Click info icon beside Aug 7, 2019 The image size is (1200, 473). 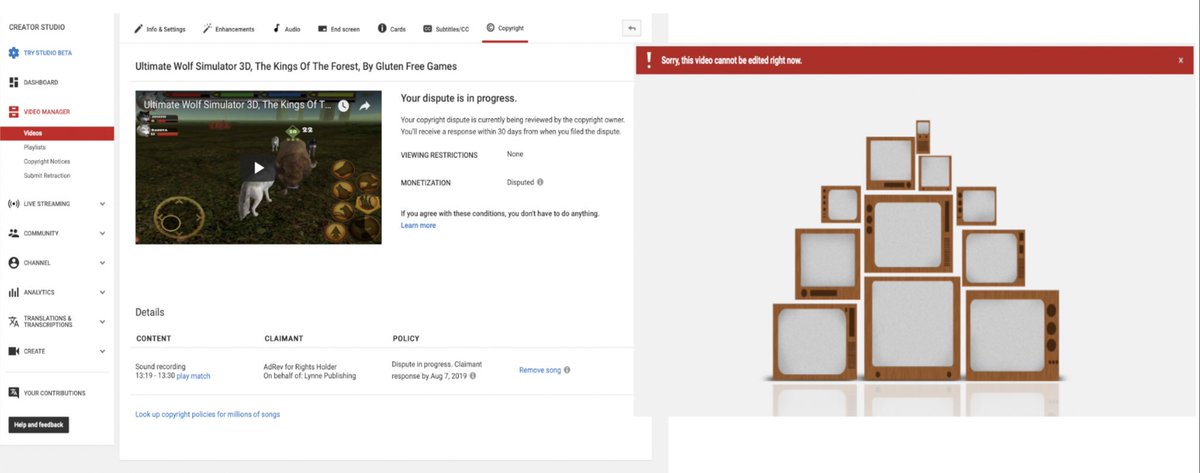[x=473, y=376]
